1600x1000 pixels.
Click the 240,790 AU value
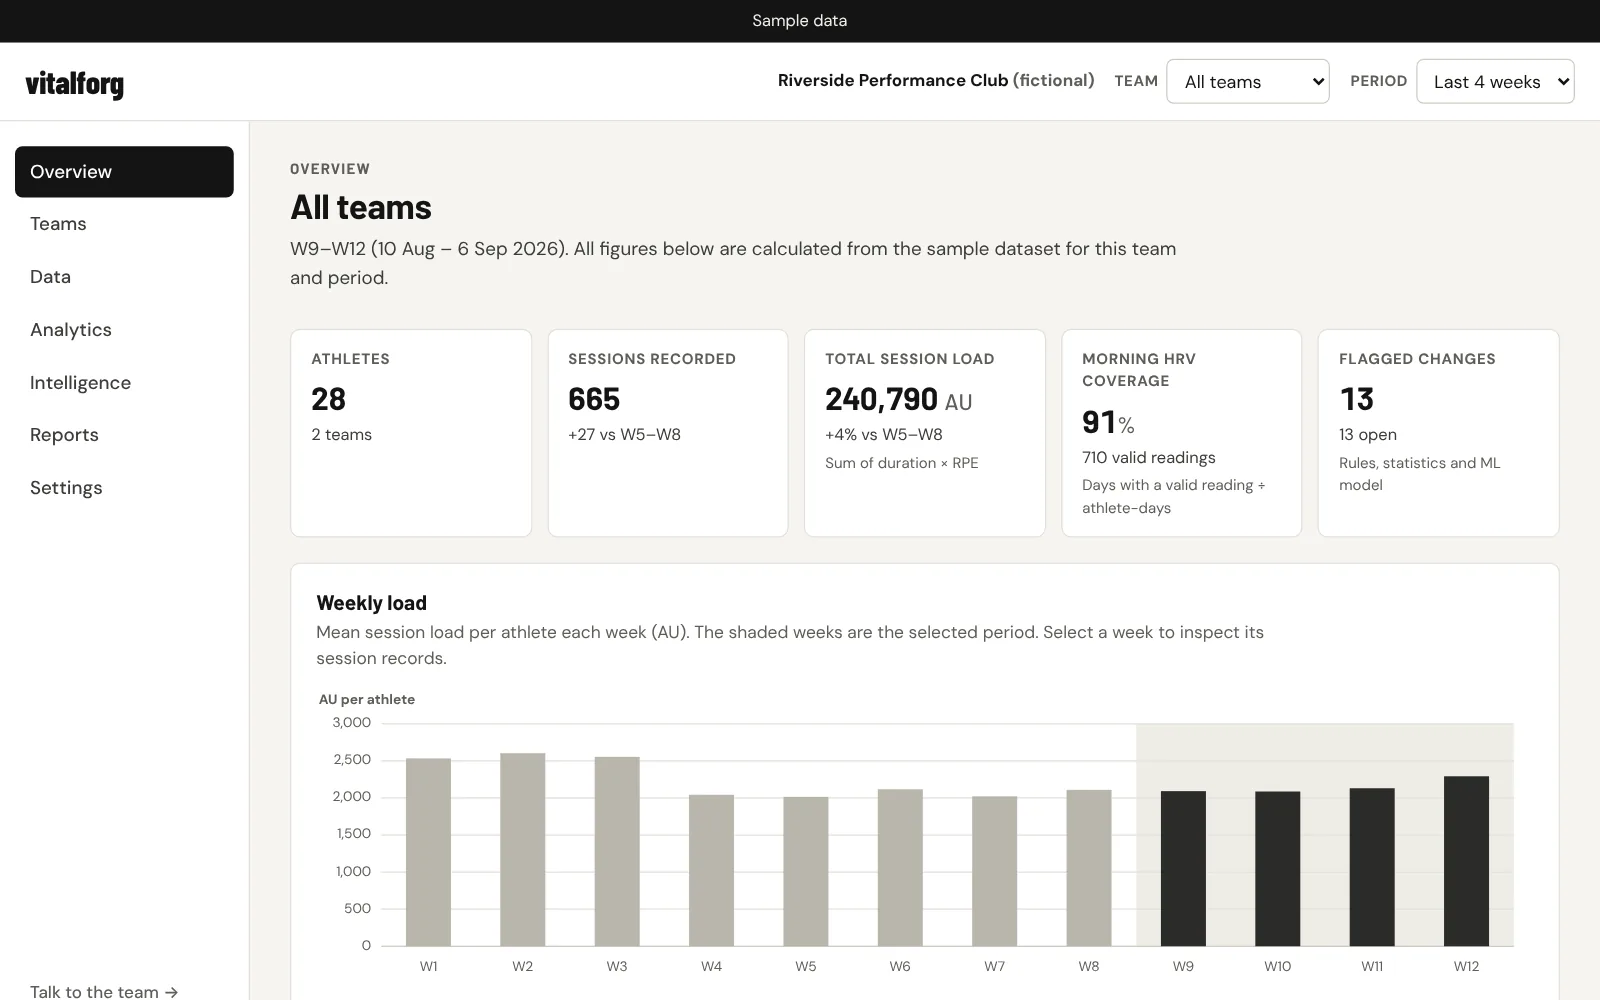pyautogui.click(x=898, y=399)
